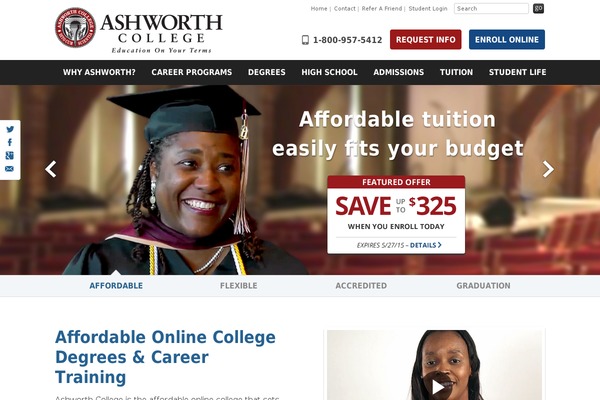Click into the Search input field
The height and width of the screenshot is (400, 600).
(x=491, y=8)
